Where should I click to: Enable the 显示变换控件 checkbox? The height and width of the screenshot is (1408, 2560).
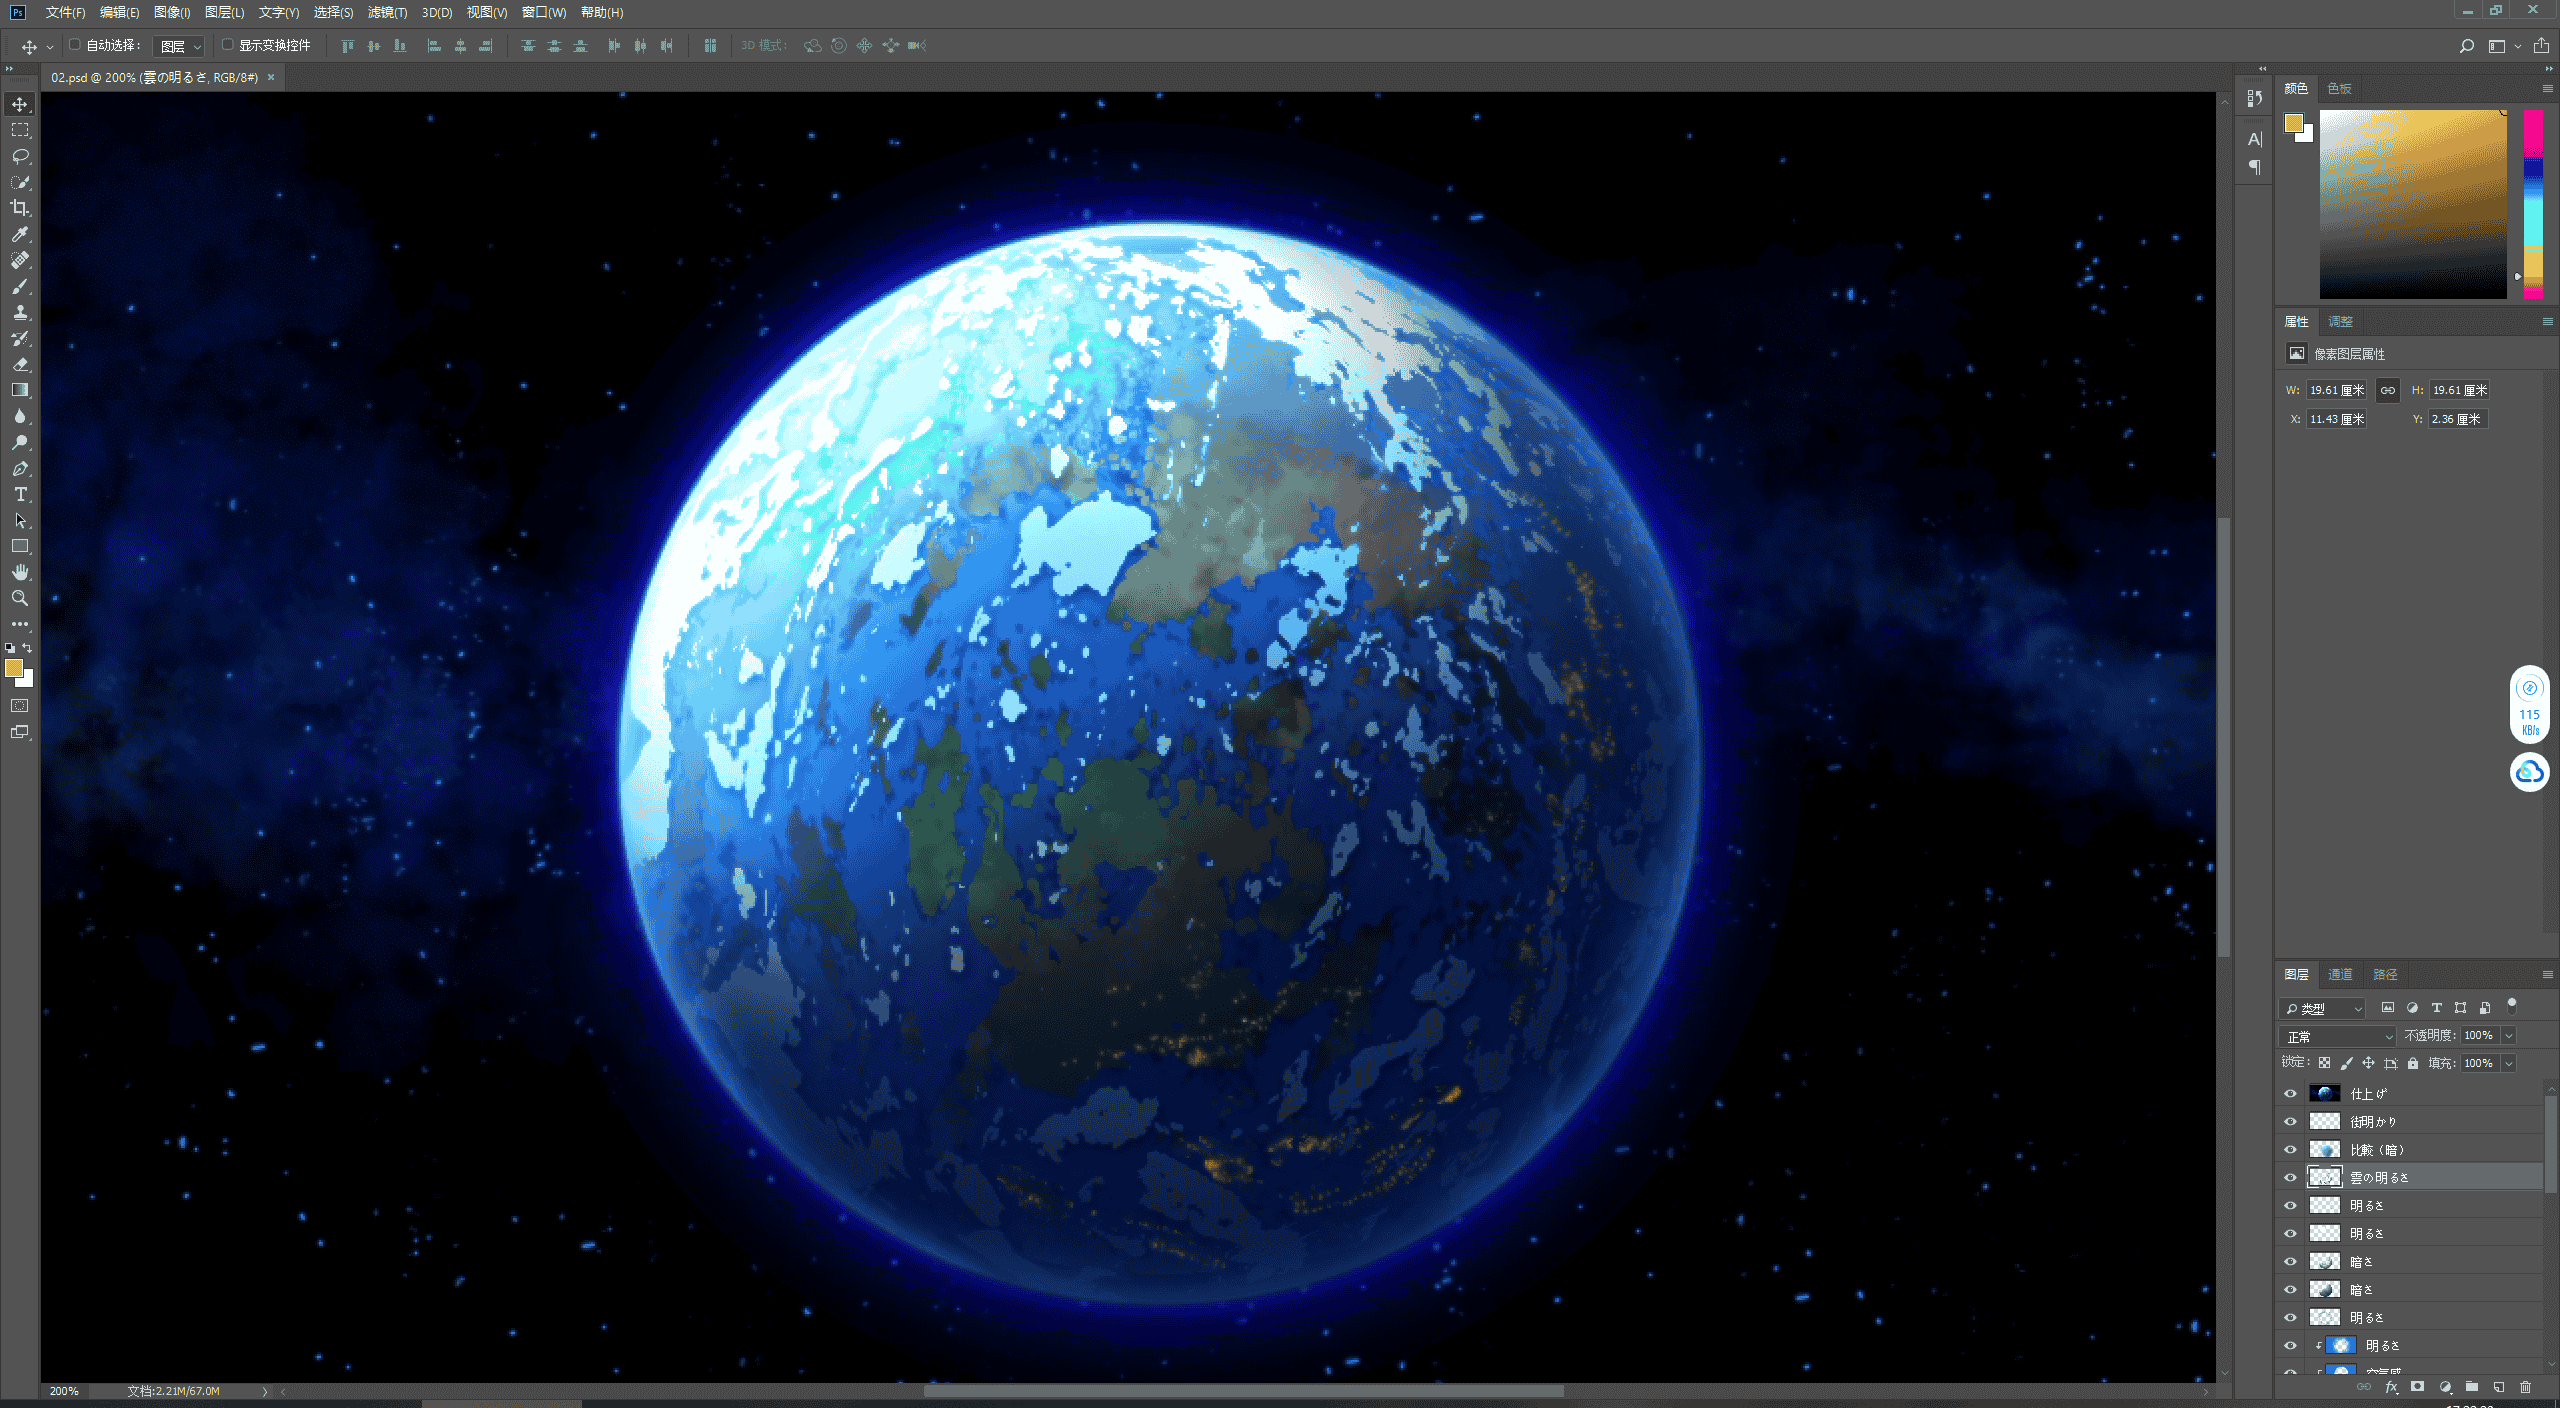228,45
